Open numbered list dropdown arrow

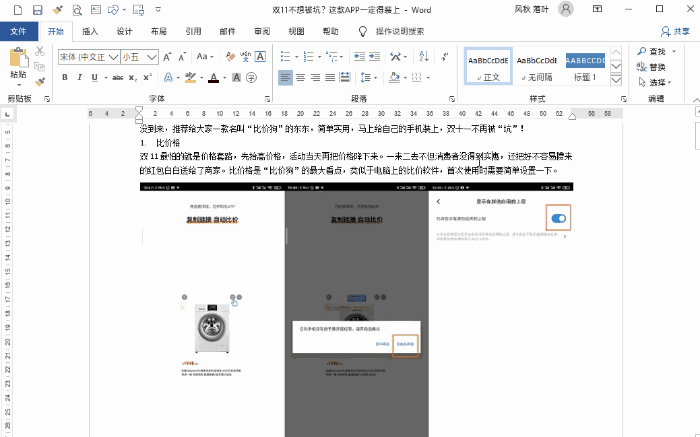point(320,57)
